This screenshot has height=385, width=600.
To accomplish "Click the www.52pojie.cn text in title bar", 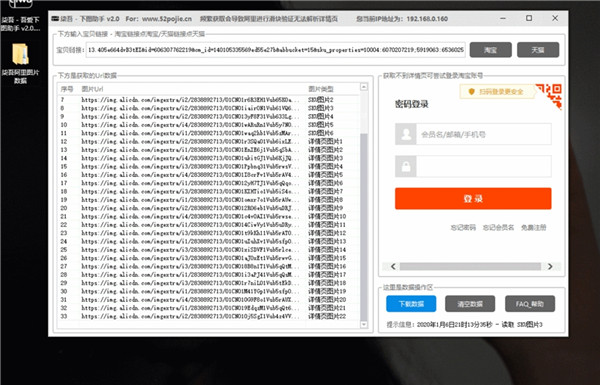I will click(x=167, y=19).
